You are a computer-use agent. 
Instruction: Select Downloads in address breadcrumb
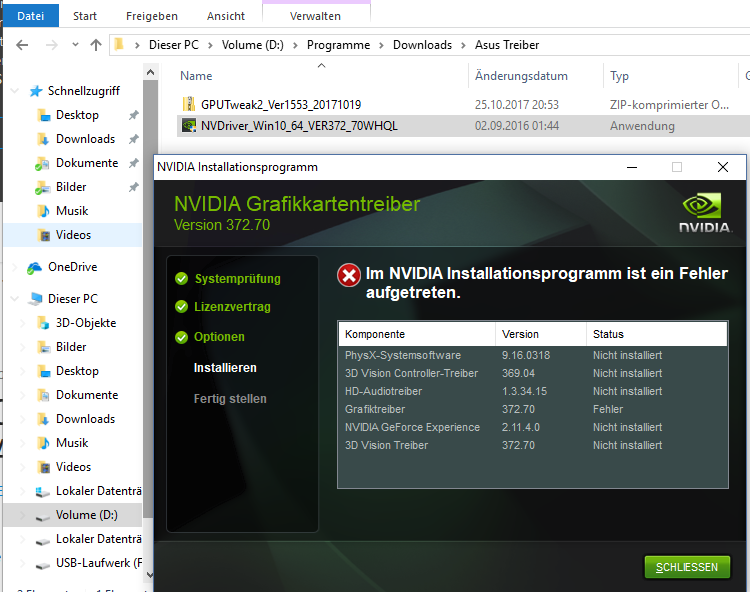[x=422, y=45]
